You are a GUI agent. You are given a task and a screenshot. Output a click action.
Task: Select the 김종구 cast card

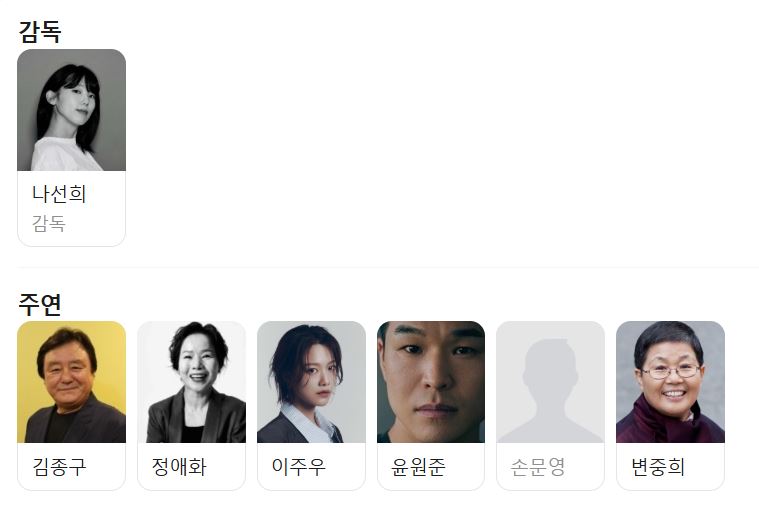tap(71, 406)
